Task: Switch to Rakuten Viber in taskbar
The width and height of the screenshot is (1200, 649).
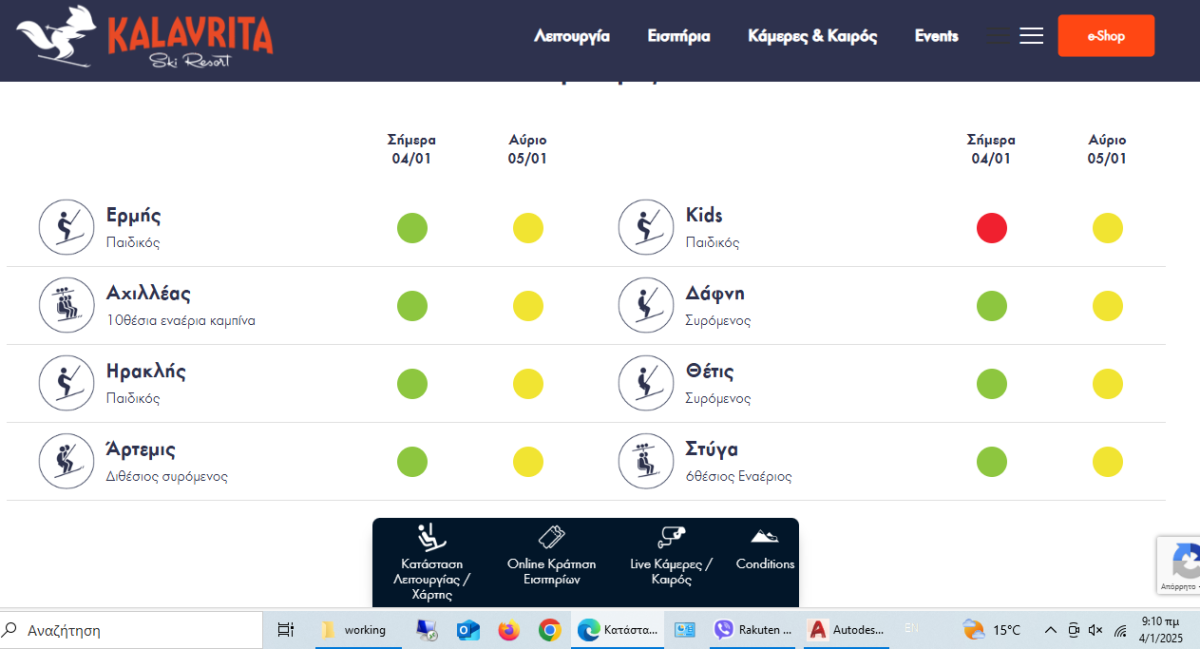Action: pos(754,630)
